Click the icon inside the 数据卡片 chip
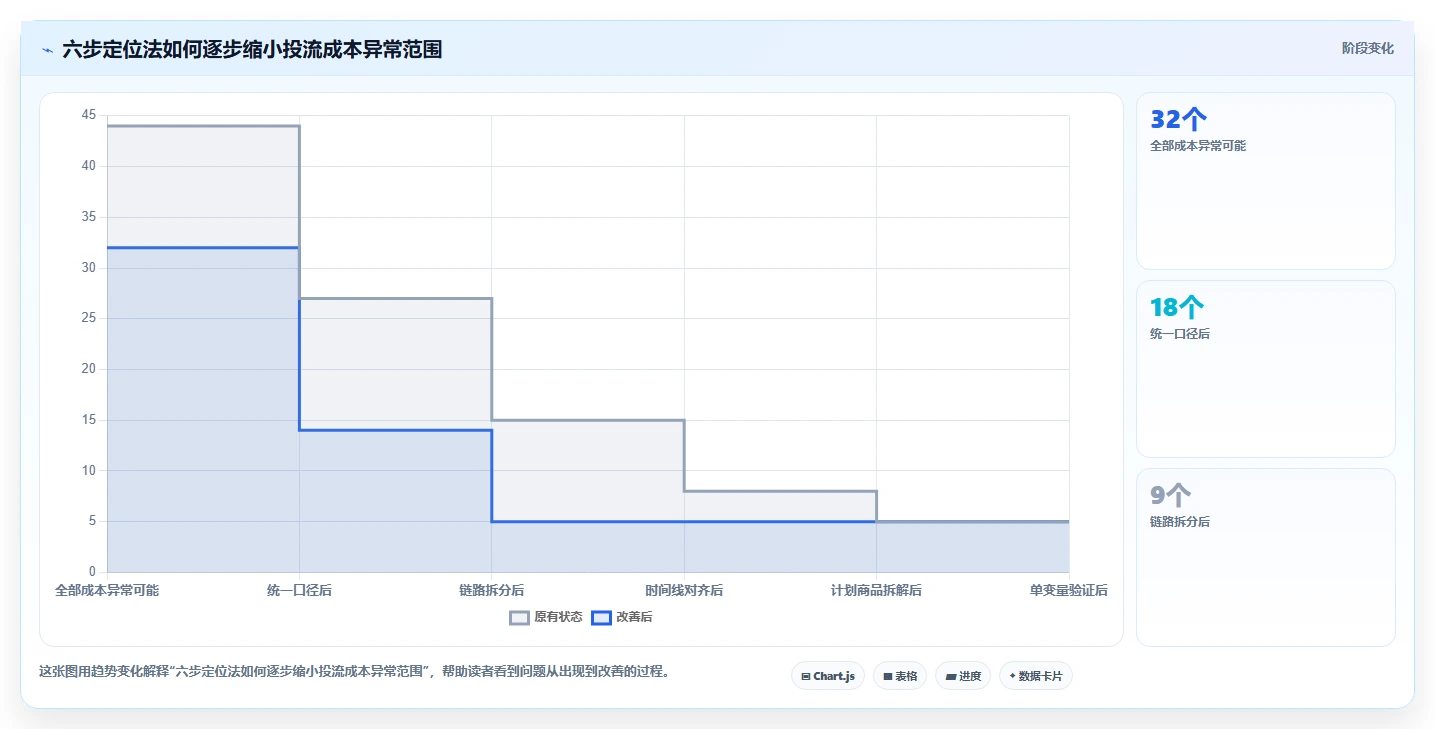This screenshot has height=729, width=1435. (1013, 676)
